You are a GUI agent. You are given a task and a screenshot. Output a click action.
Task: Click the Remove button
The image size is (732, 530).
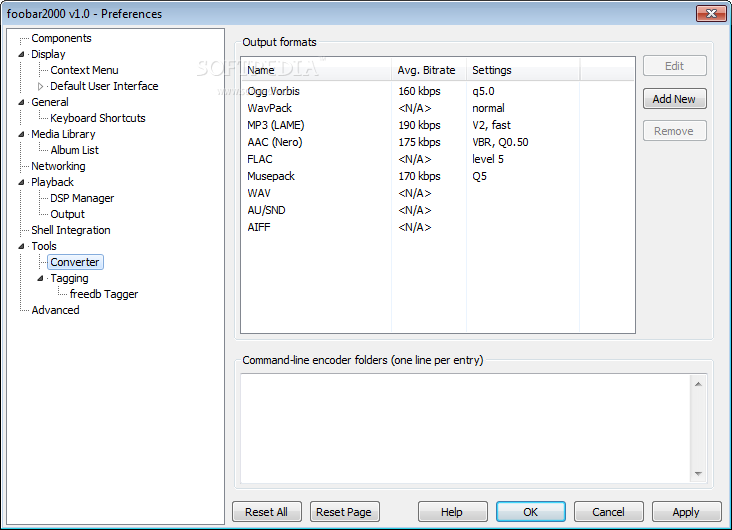[675, 131]
